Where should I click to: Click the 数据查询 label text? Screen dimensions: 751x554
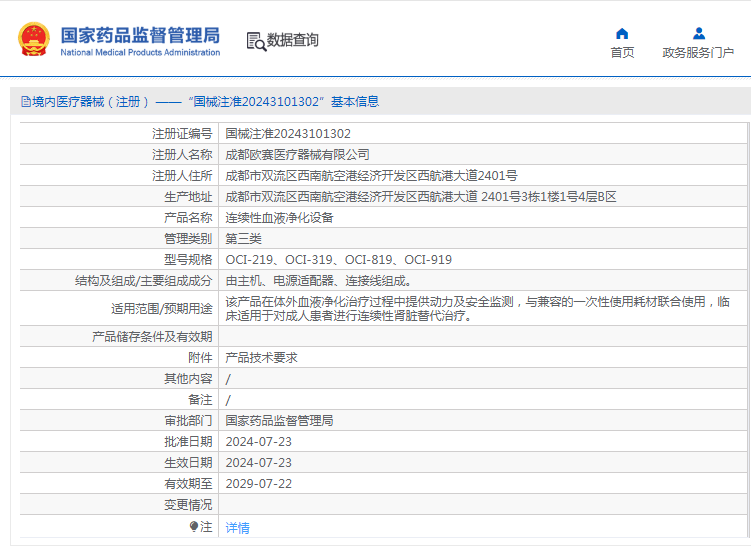click(x=293, y=40)
